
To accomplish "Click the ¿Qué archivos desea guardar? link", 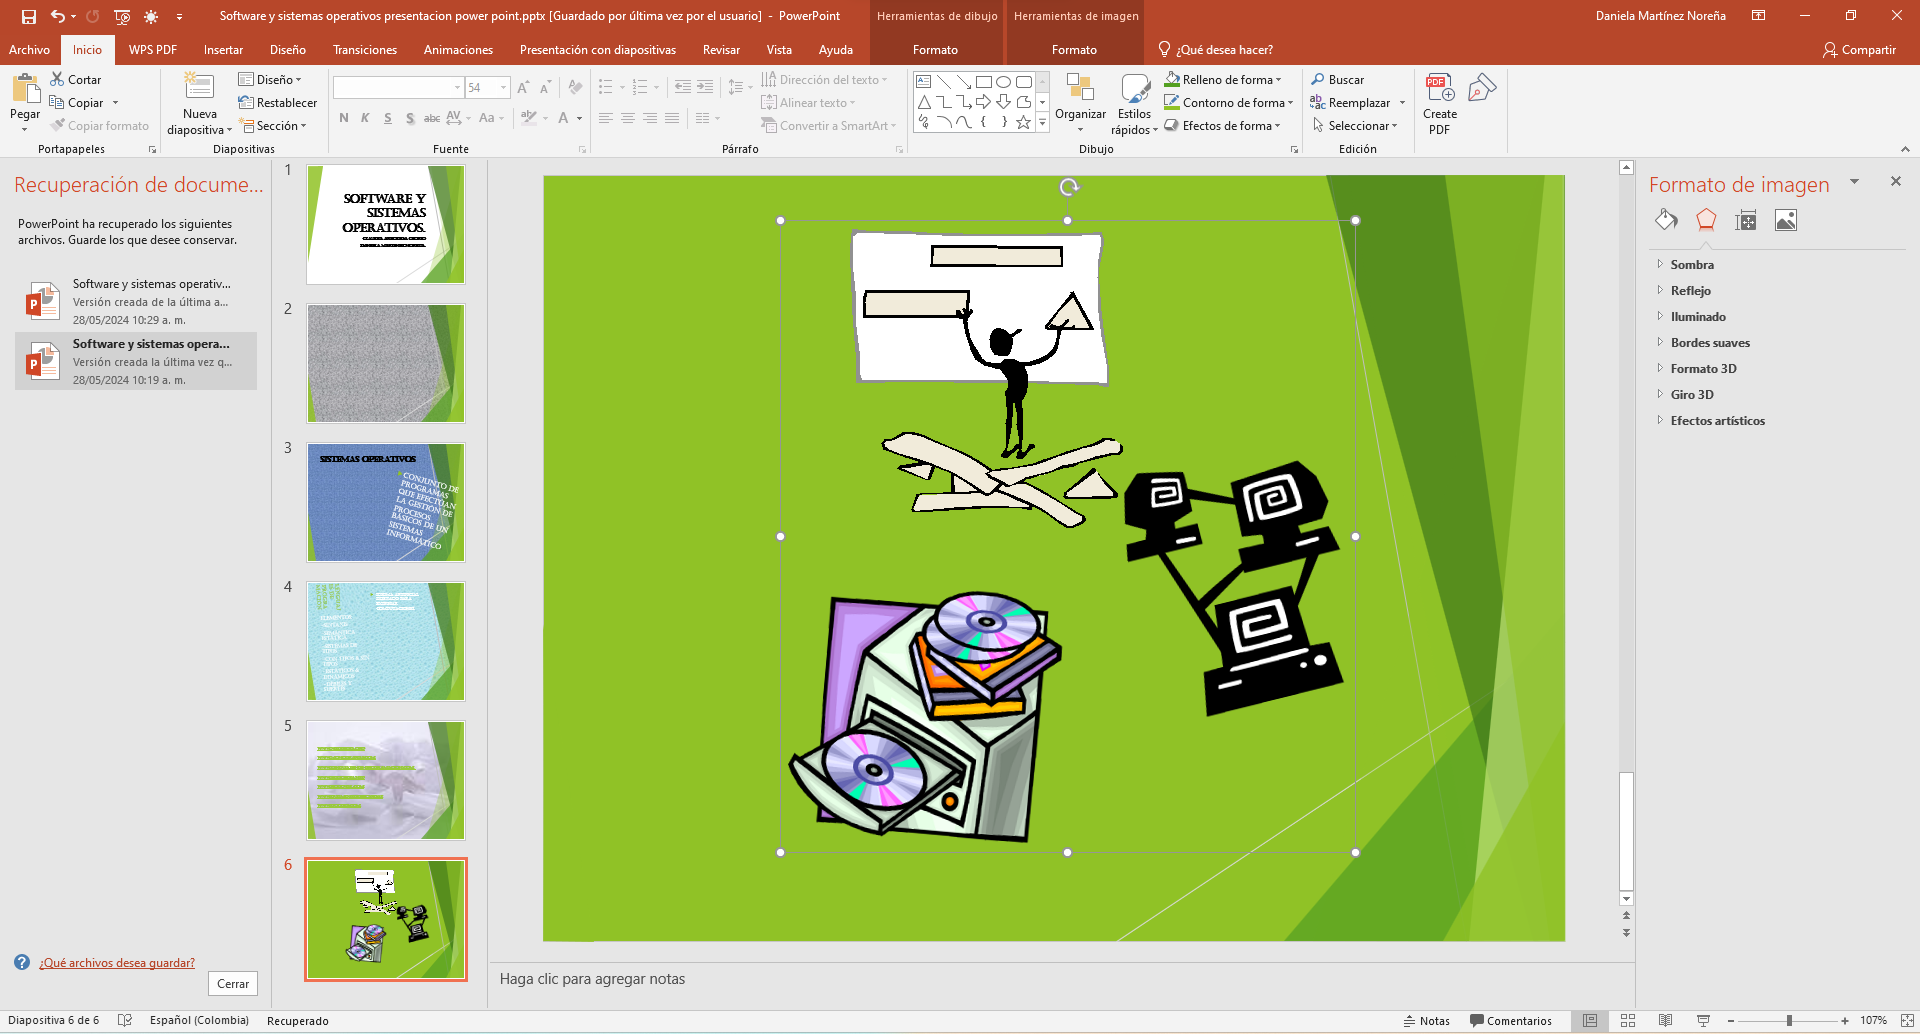I will click(117, 963).
